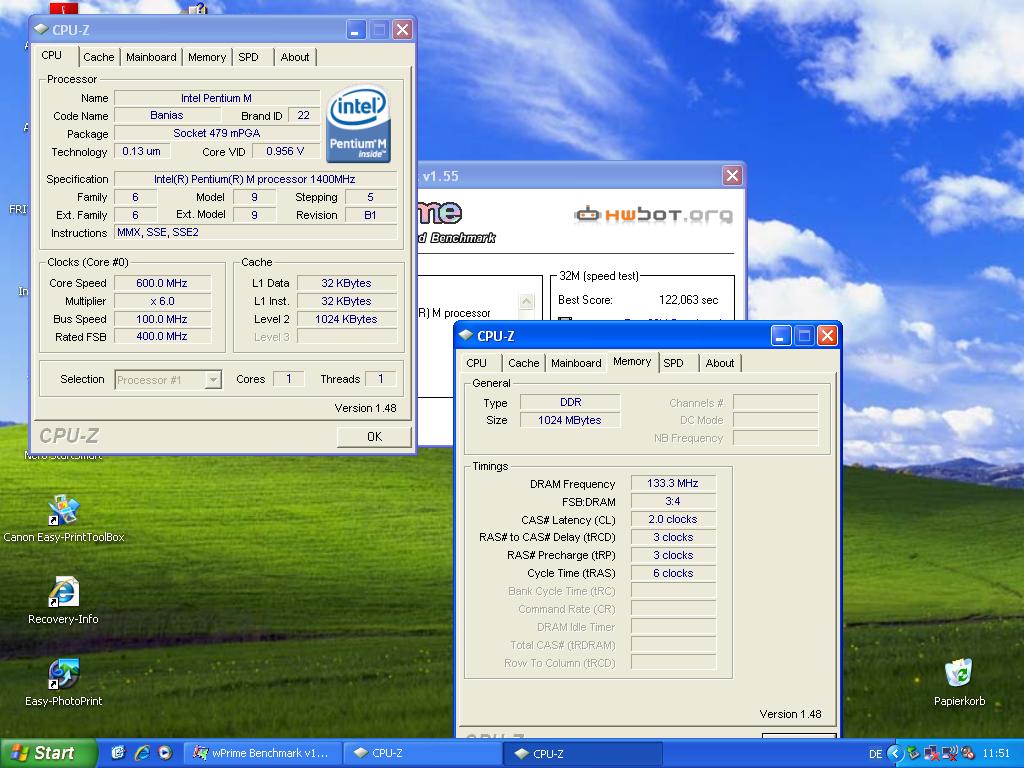Click the Core VID value '0.956 V'
The width and height of the screenshot is (1024, 768).
coord(285,152)
